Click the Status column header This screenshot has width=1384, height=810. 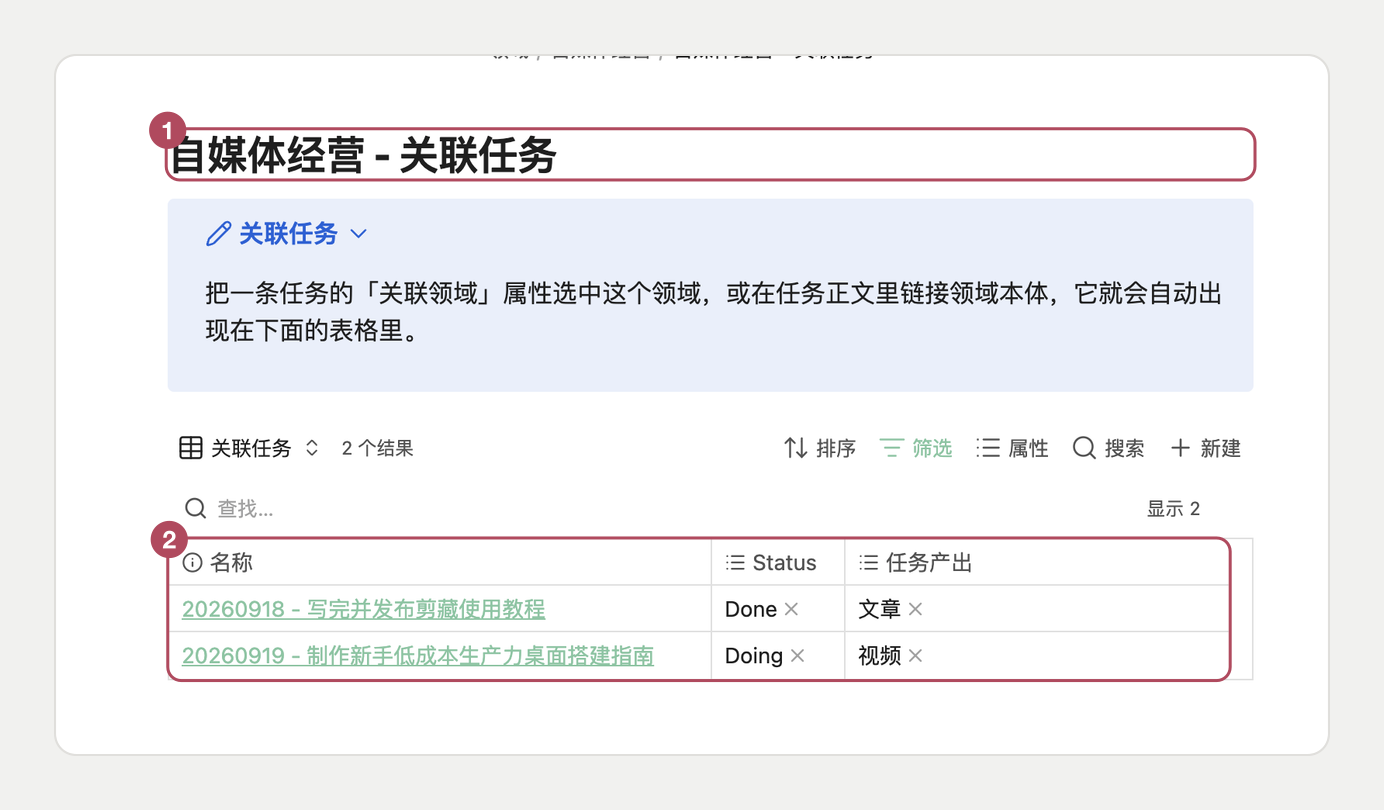778,563
